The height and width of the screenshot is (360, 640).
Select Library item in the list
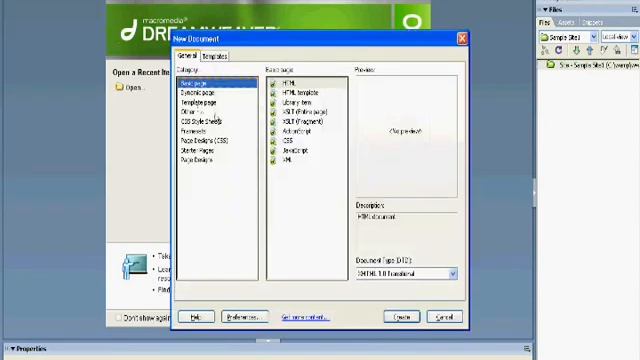307,102
